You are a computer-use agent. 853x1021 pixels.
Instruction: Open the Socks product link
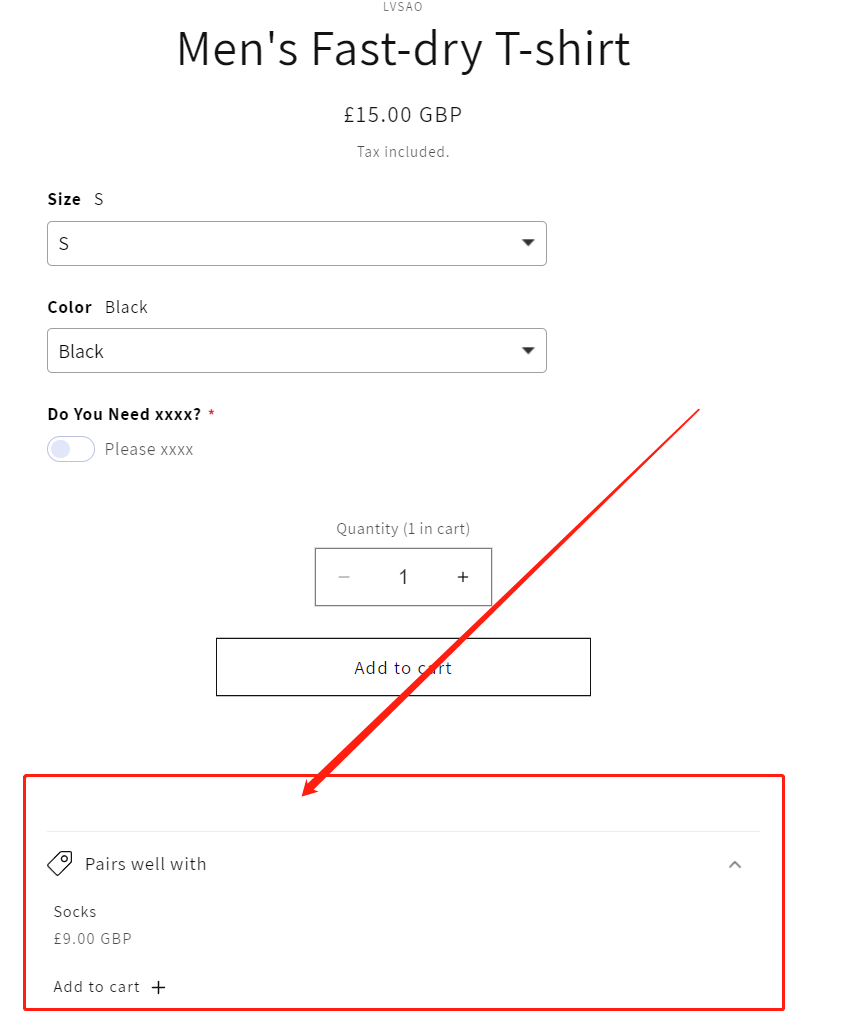[x=75, y=912]
